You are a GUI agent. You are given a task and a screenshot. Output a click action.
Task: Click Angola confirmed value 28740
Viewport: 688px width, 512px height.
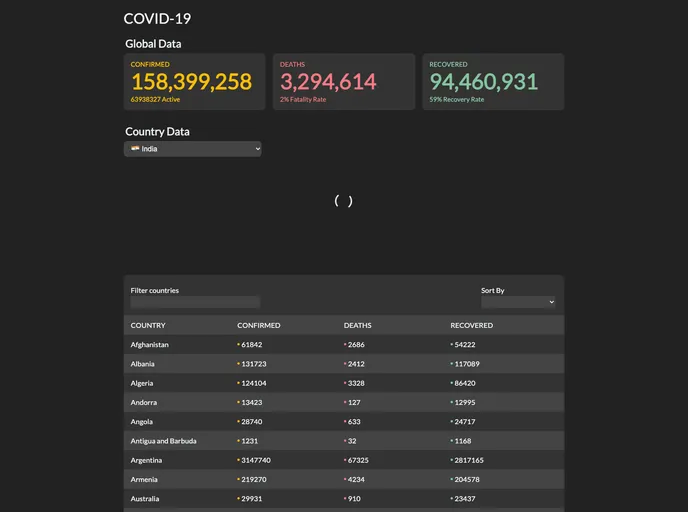[x=251, y=422]
